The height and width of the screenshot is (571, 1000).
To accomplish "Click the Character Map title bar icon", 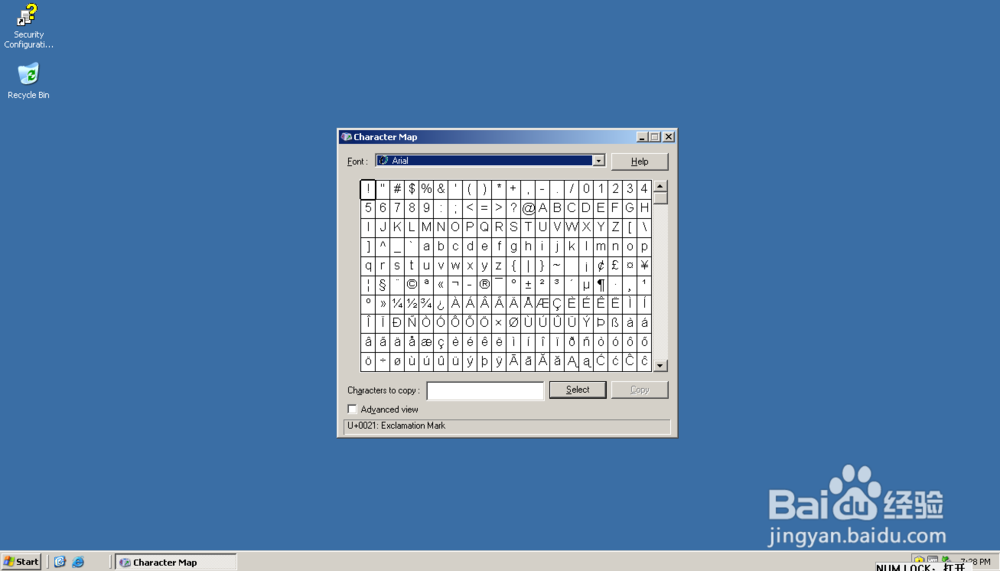I will pyautogui.click(x=346, y=137).
